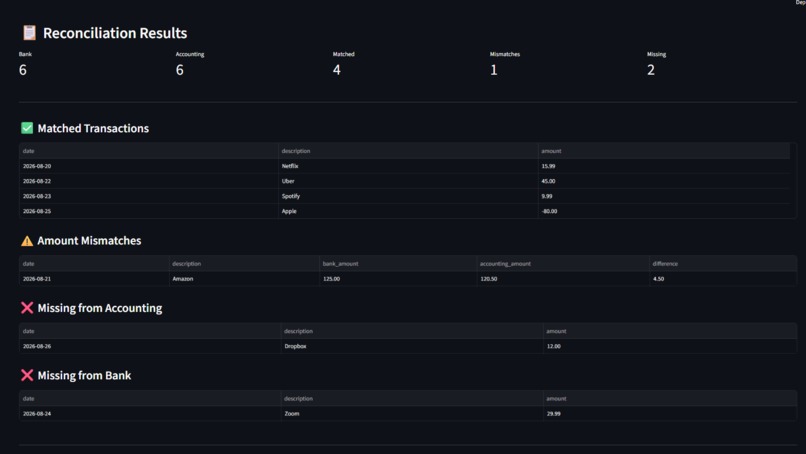Select the Netflix description cell

click(408, 166)
